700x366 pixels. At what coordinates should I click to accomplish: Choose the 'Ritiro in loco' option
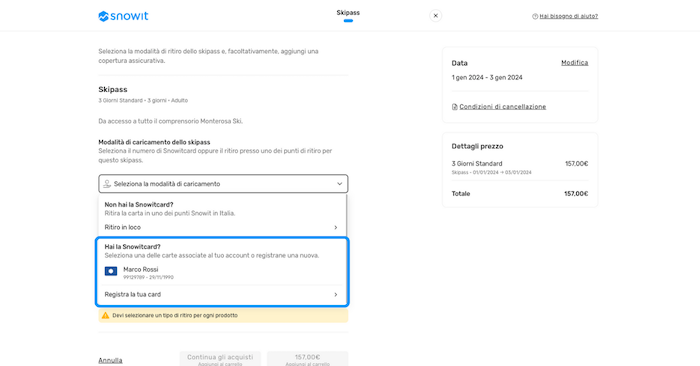coord(222,227)
